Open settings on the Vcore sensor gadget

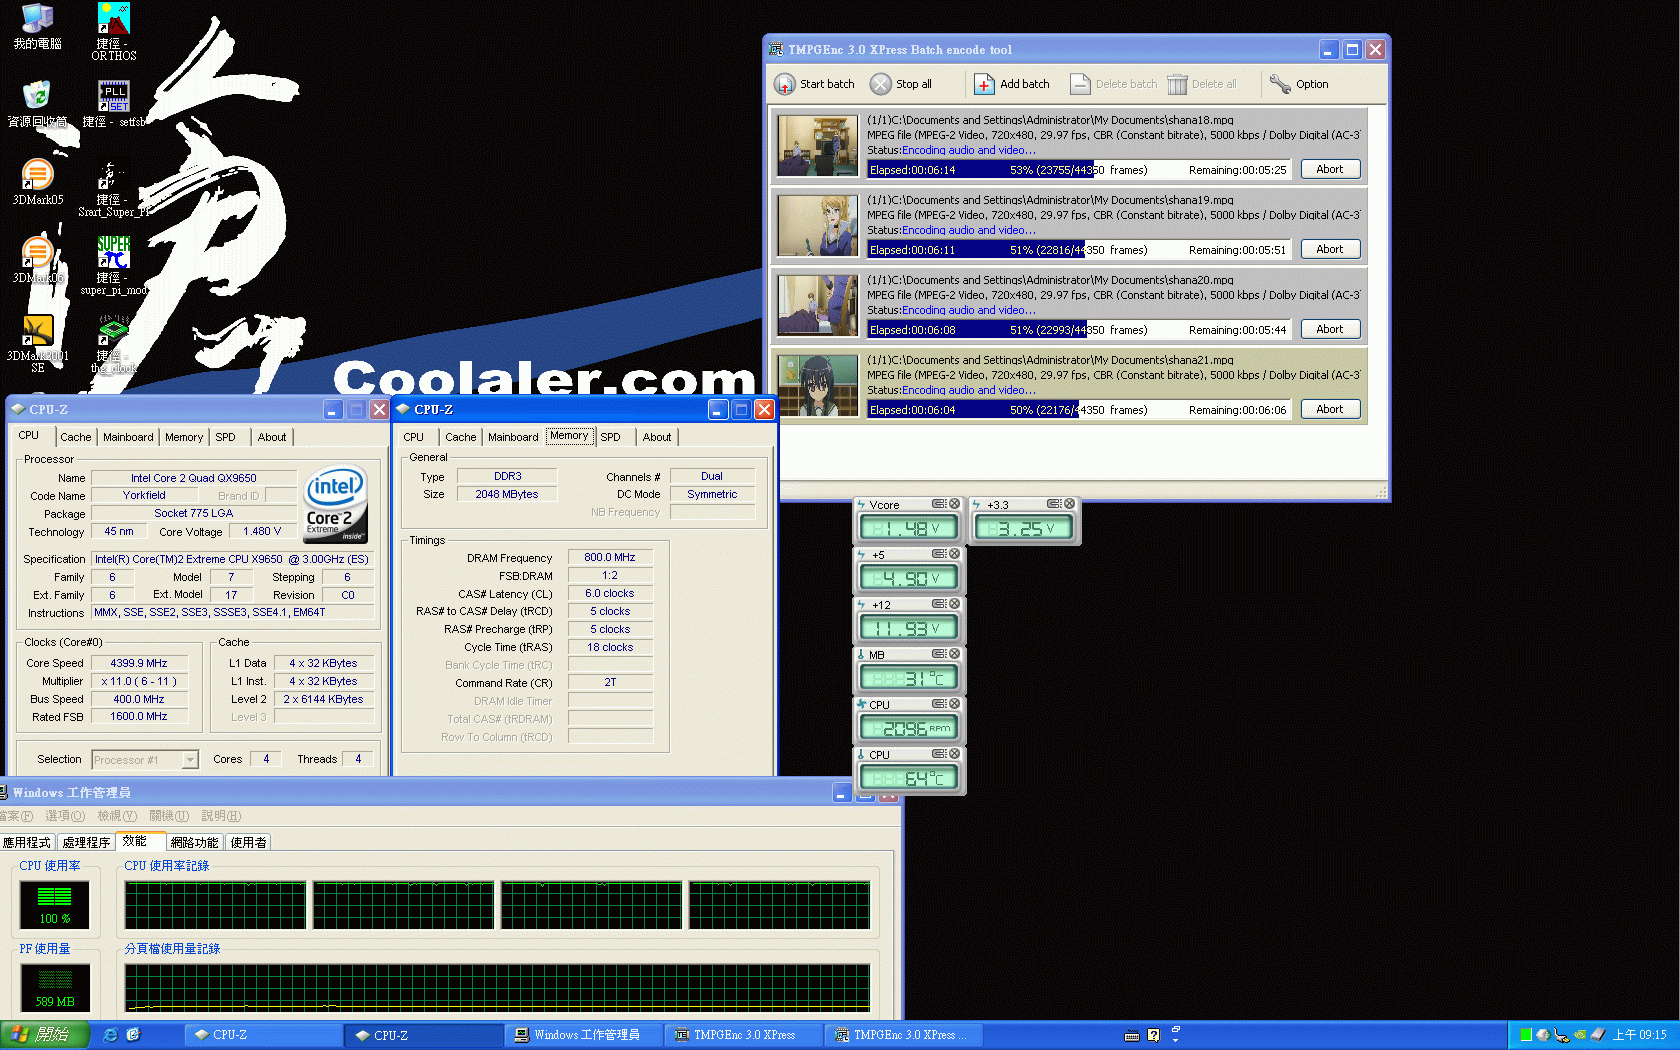pyautogui.click(x=939, y=504)
